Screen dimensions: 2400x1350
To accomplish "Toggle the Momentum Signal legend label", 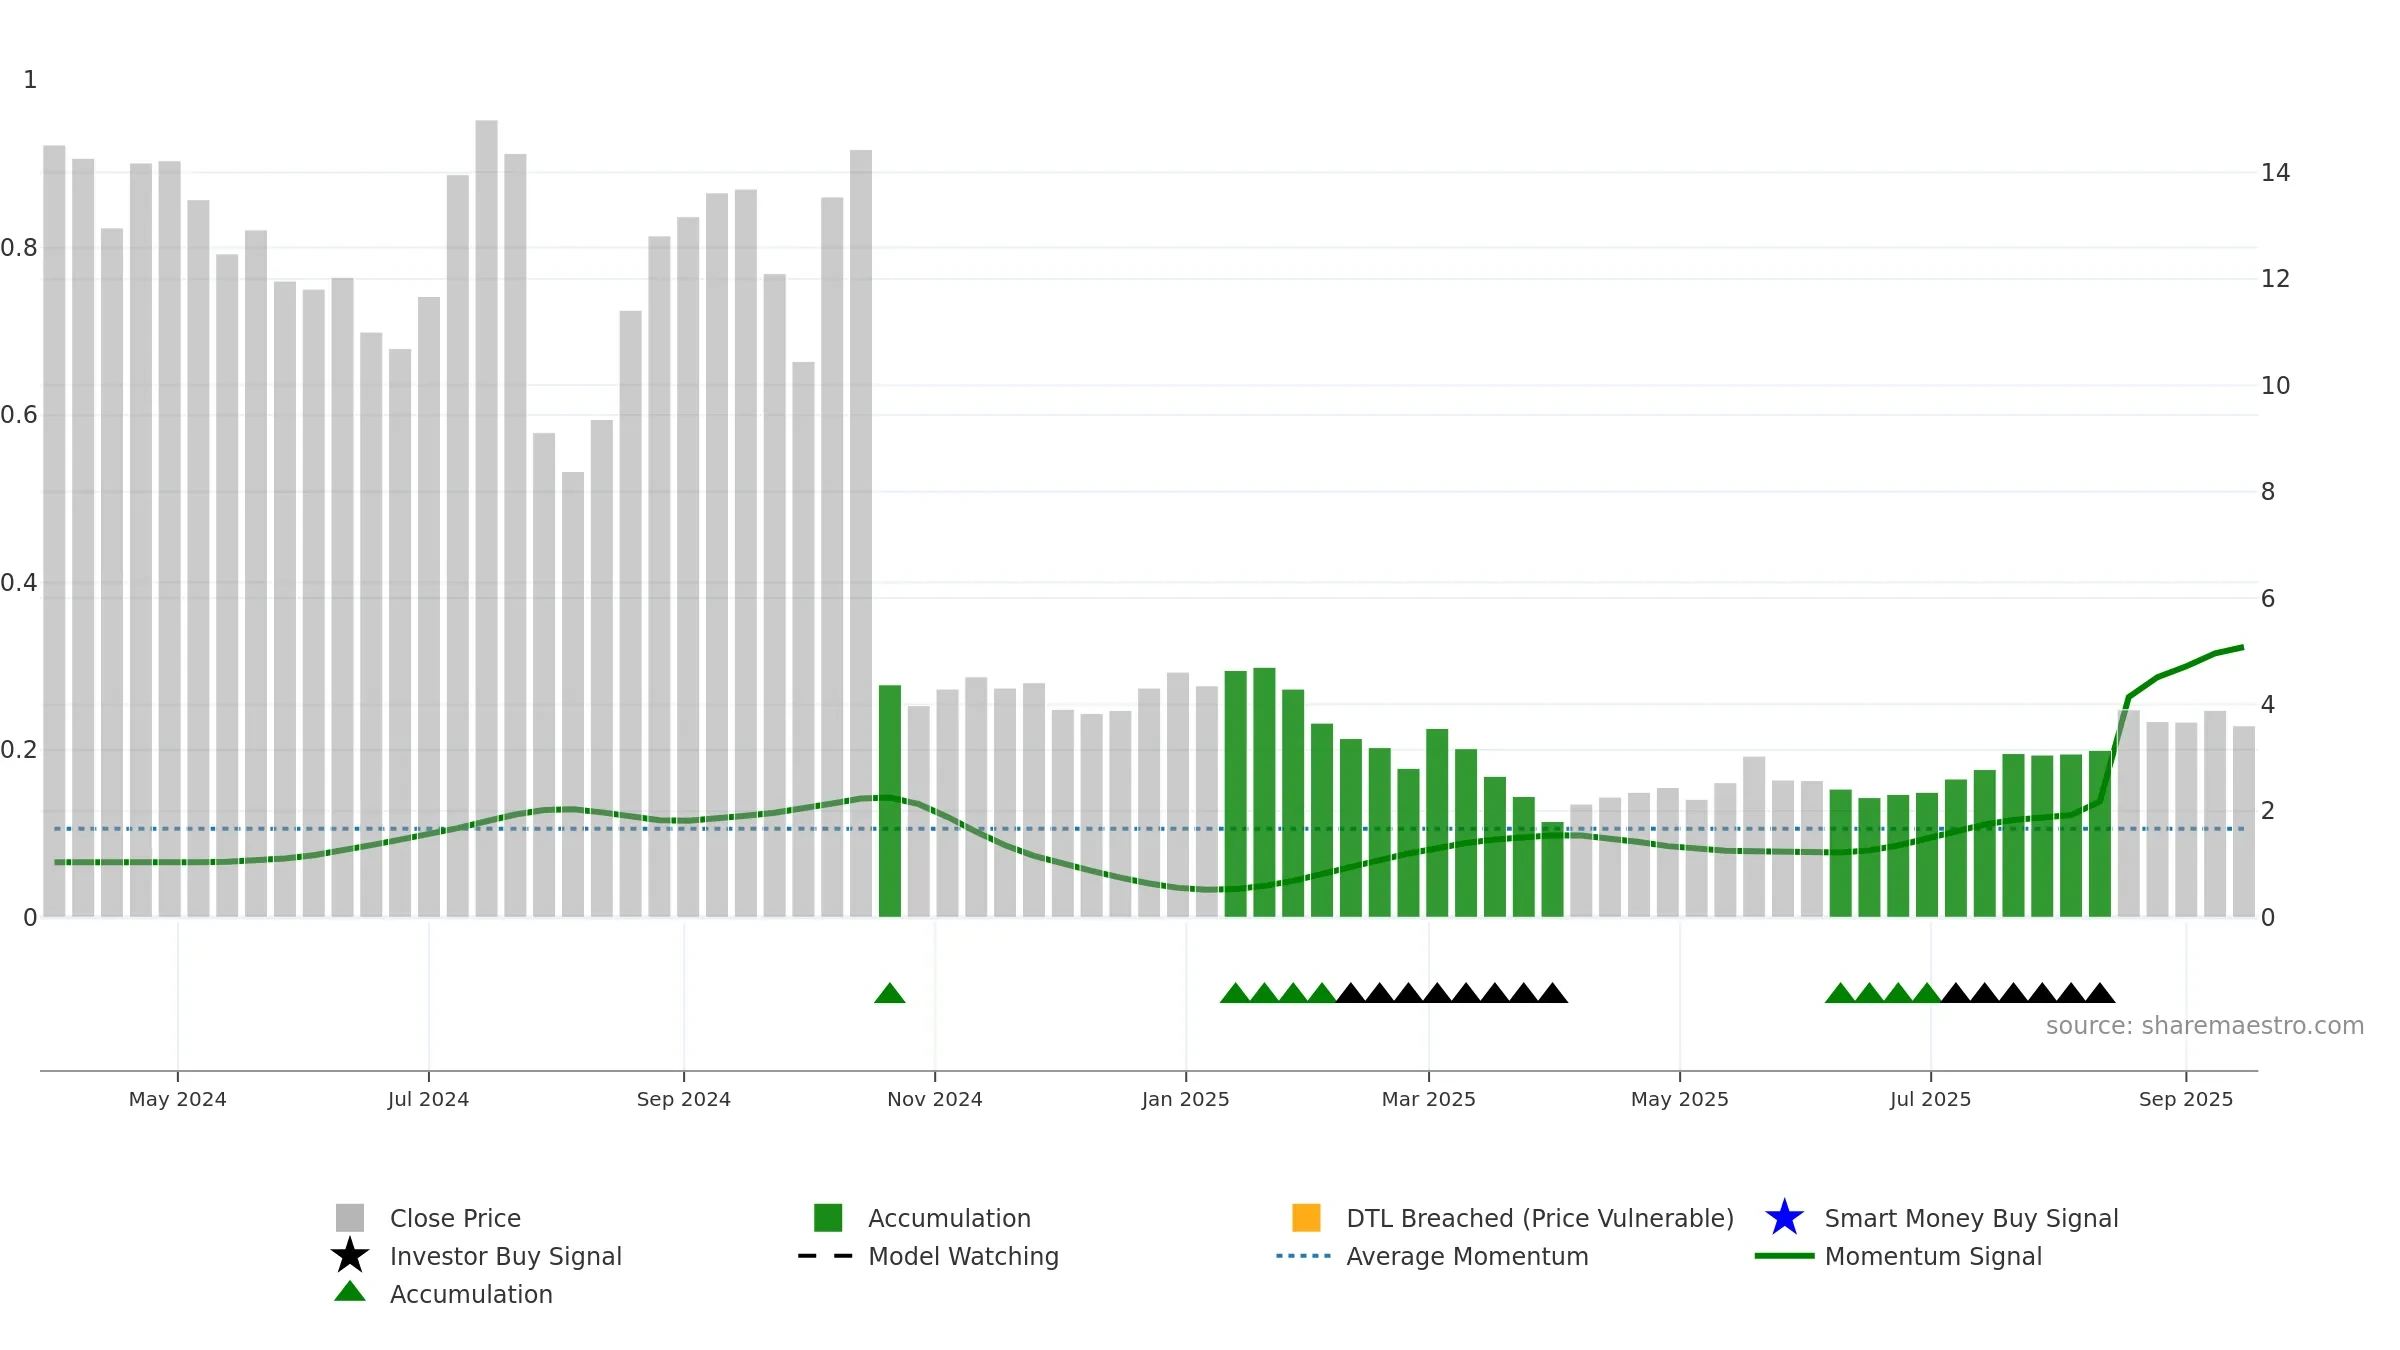I will click(1933, 1256).
